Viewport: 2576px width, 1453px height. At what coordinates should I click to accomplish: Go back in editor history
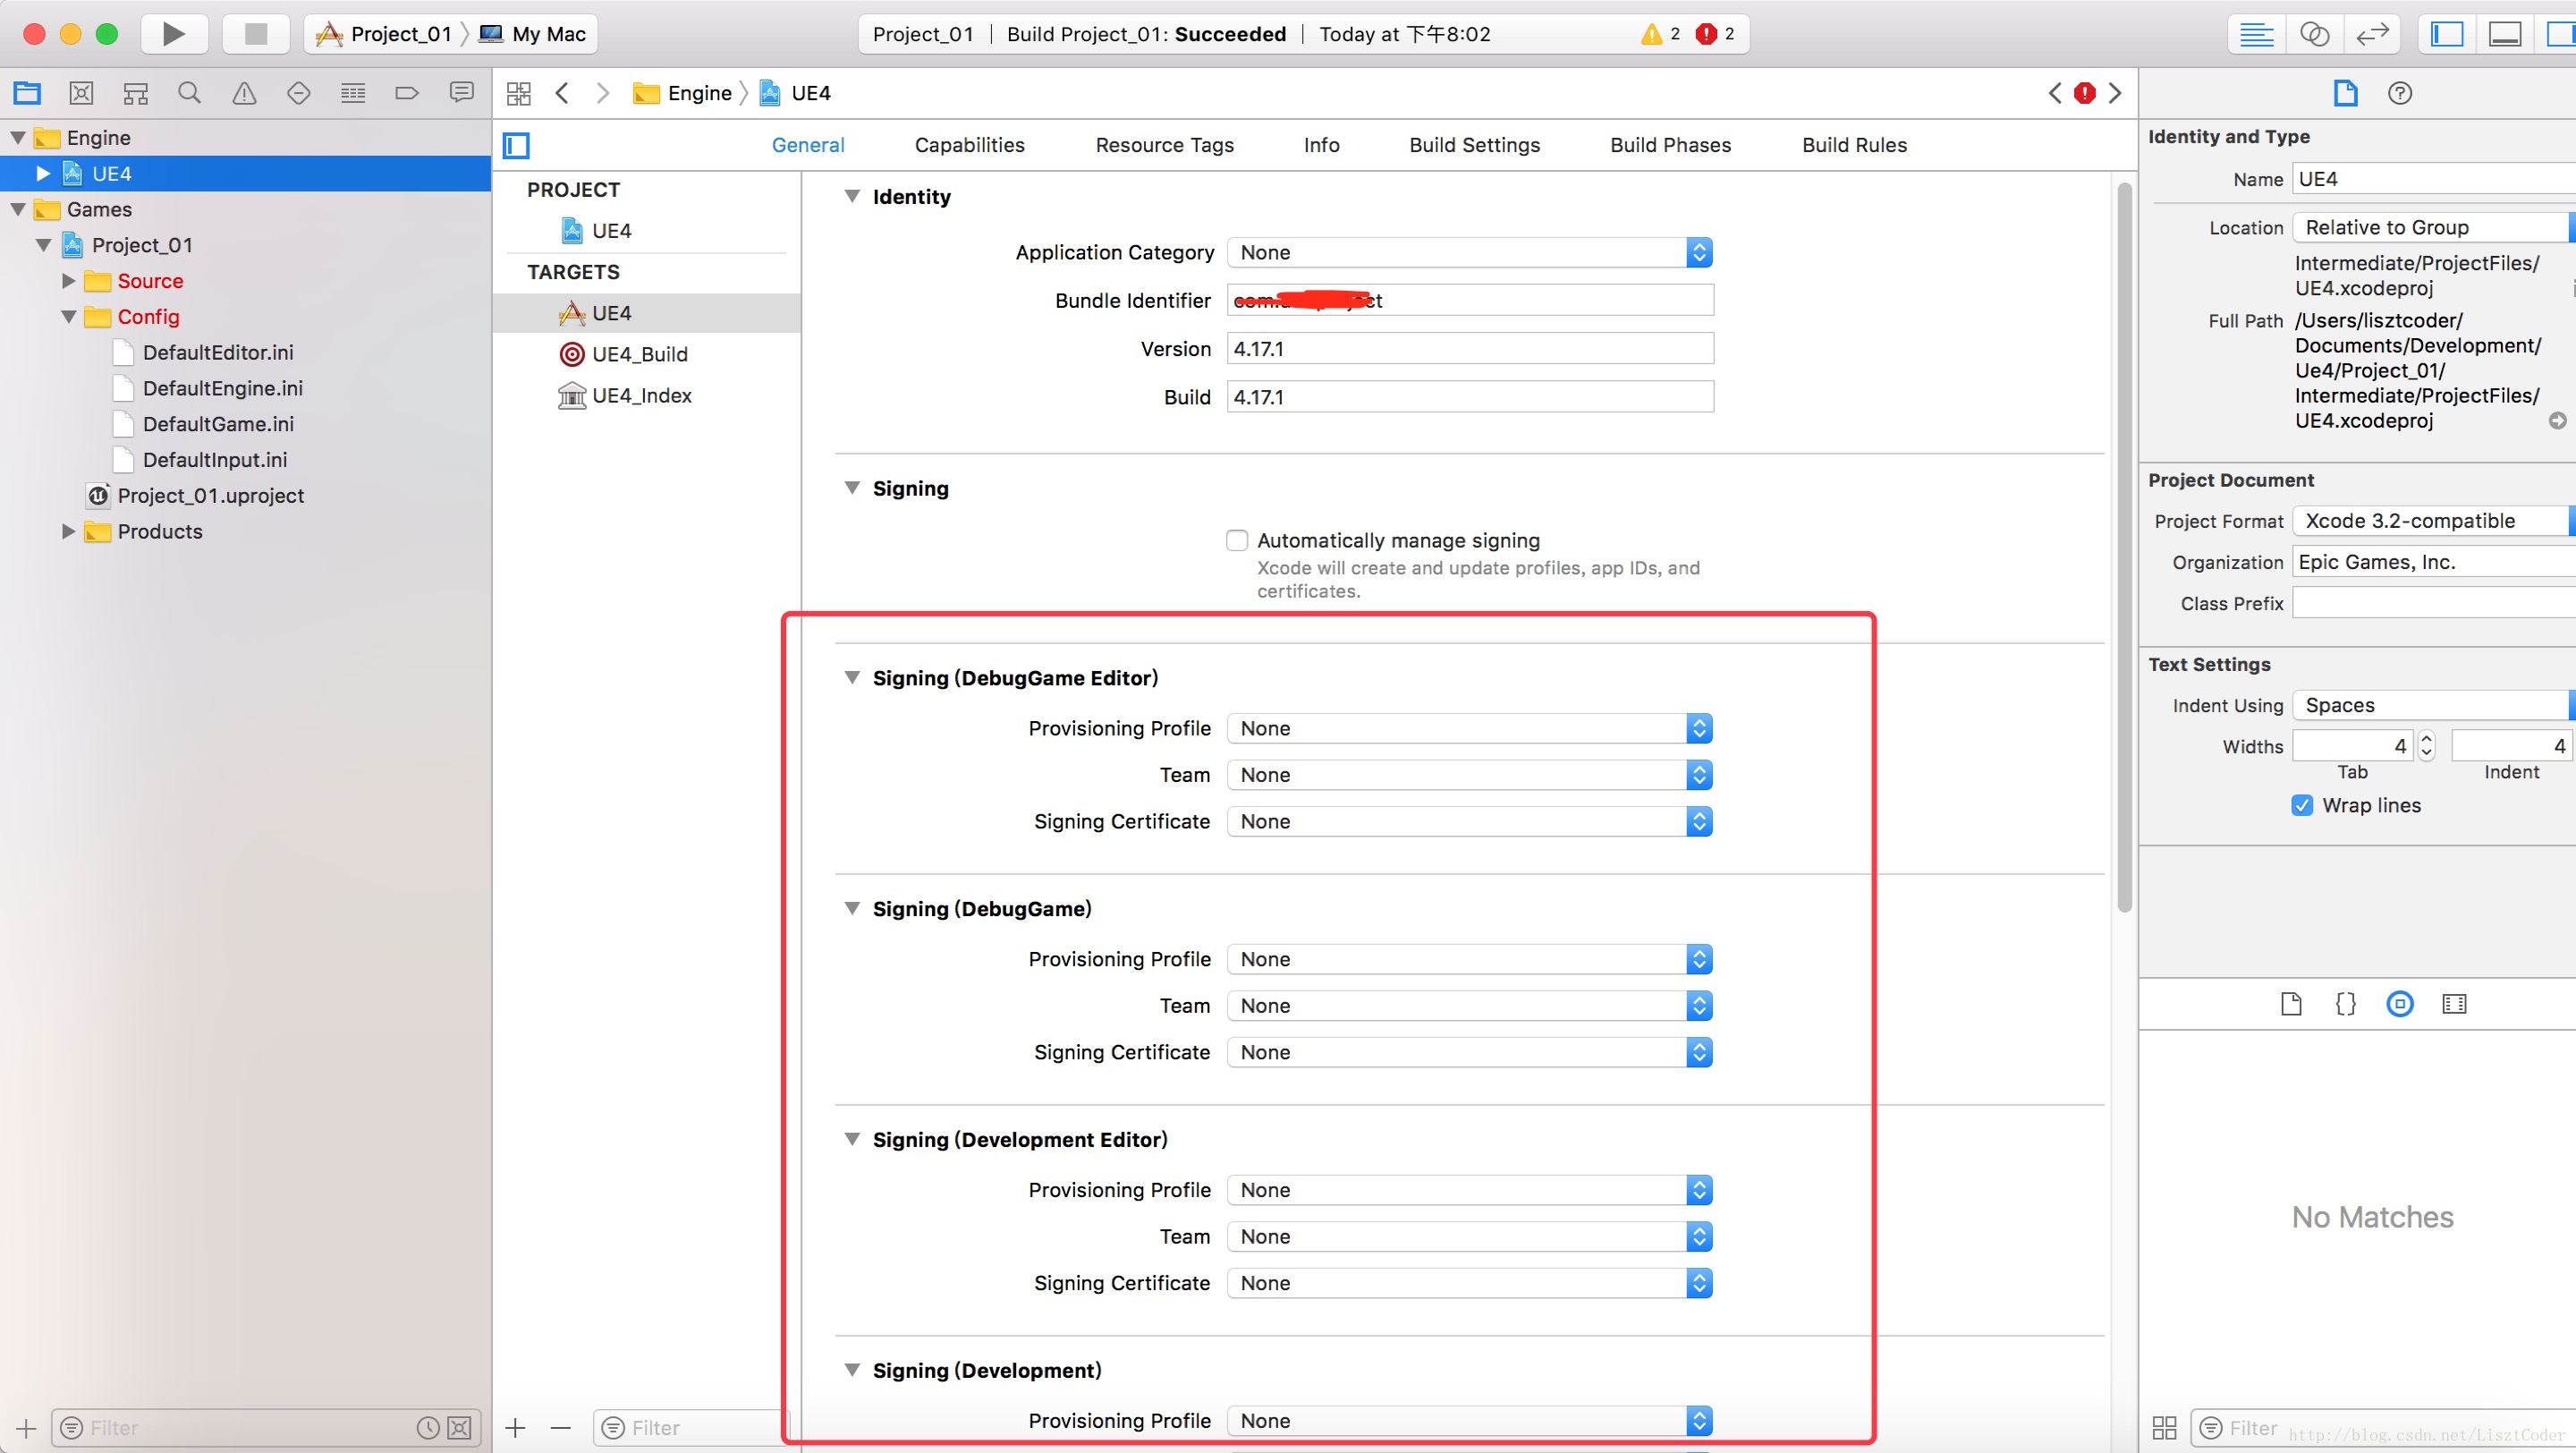point(562,93)
